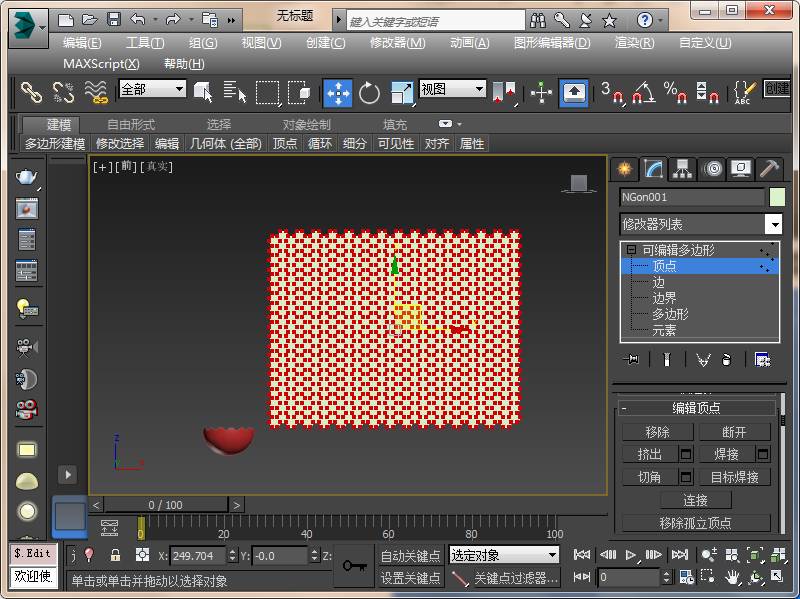This screenshot has height=599, width=800.
Task: Open the Rendering menu
Action: click(x=634, y=43)
